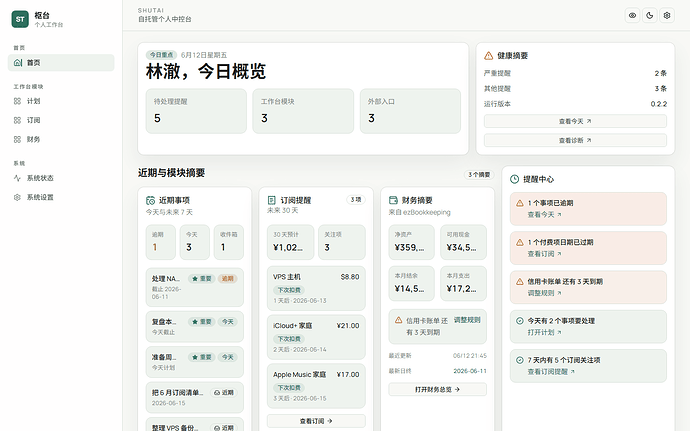Click 调整规则 in 提醒中心 credit card alert
Image resolution: width=690 pixels, height=431 pixels.
(x=544, y=293)
